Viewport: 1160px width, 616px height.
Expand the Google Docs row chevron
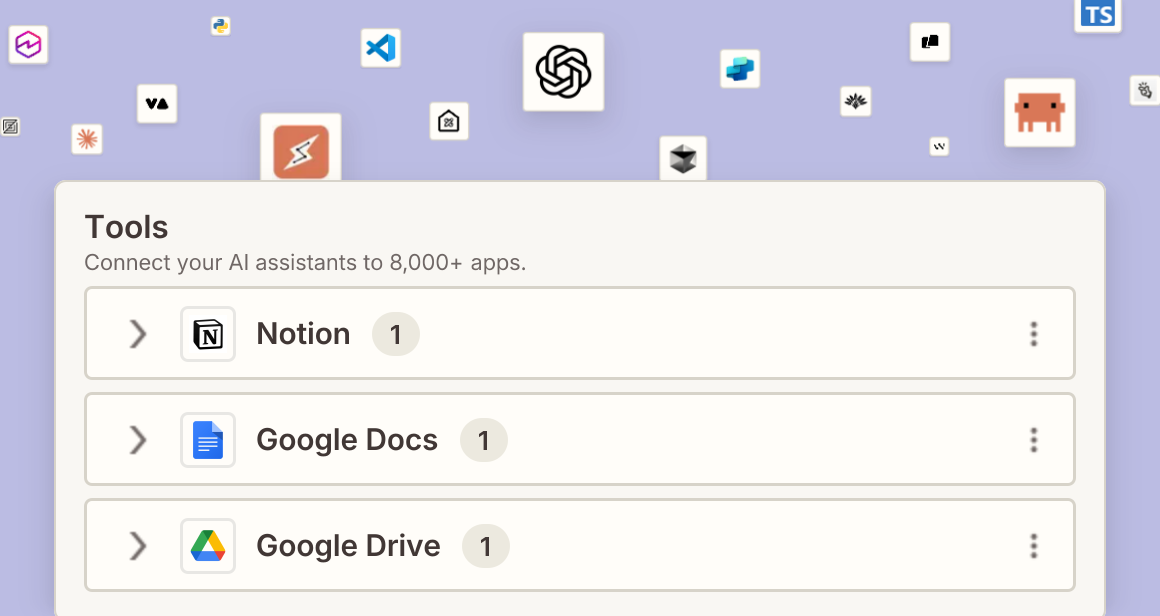tap(138, 440)
